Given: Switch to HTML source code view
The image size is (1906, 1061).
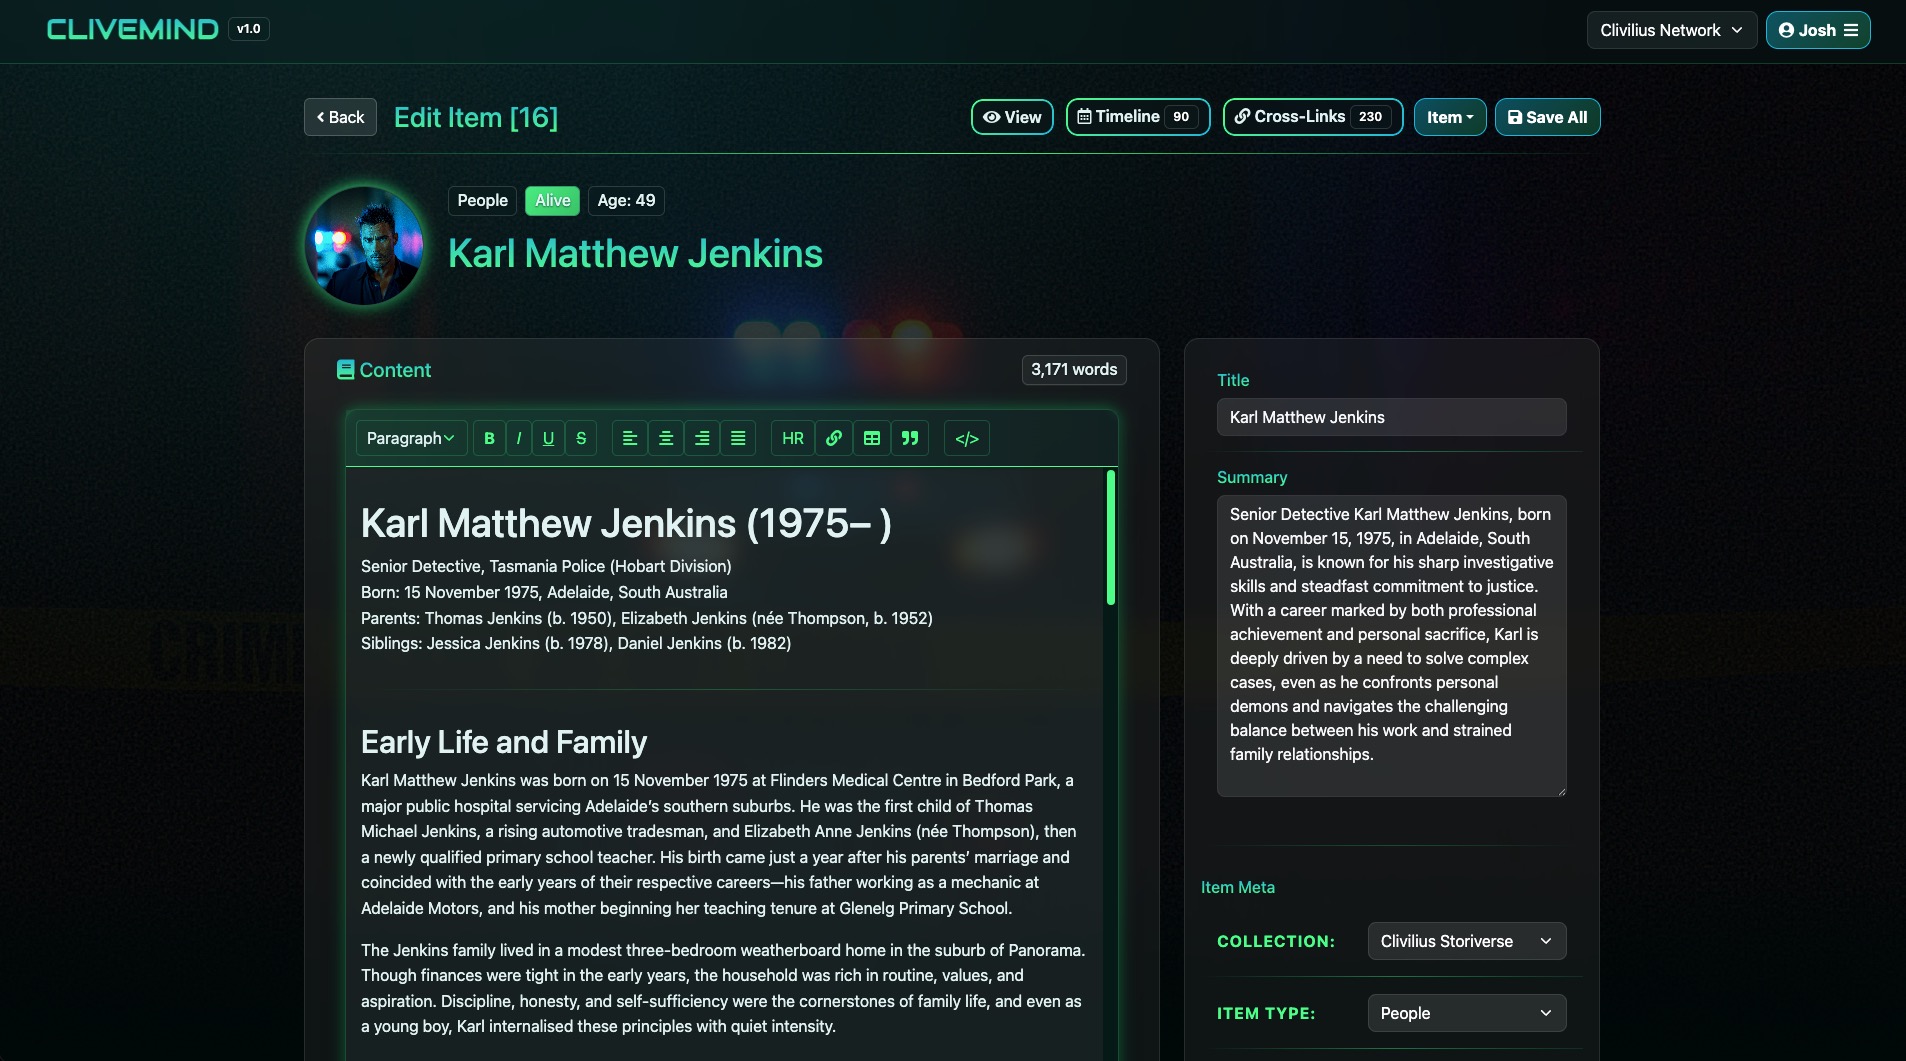Looking at the screenshot, I should [966, 438].
